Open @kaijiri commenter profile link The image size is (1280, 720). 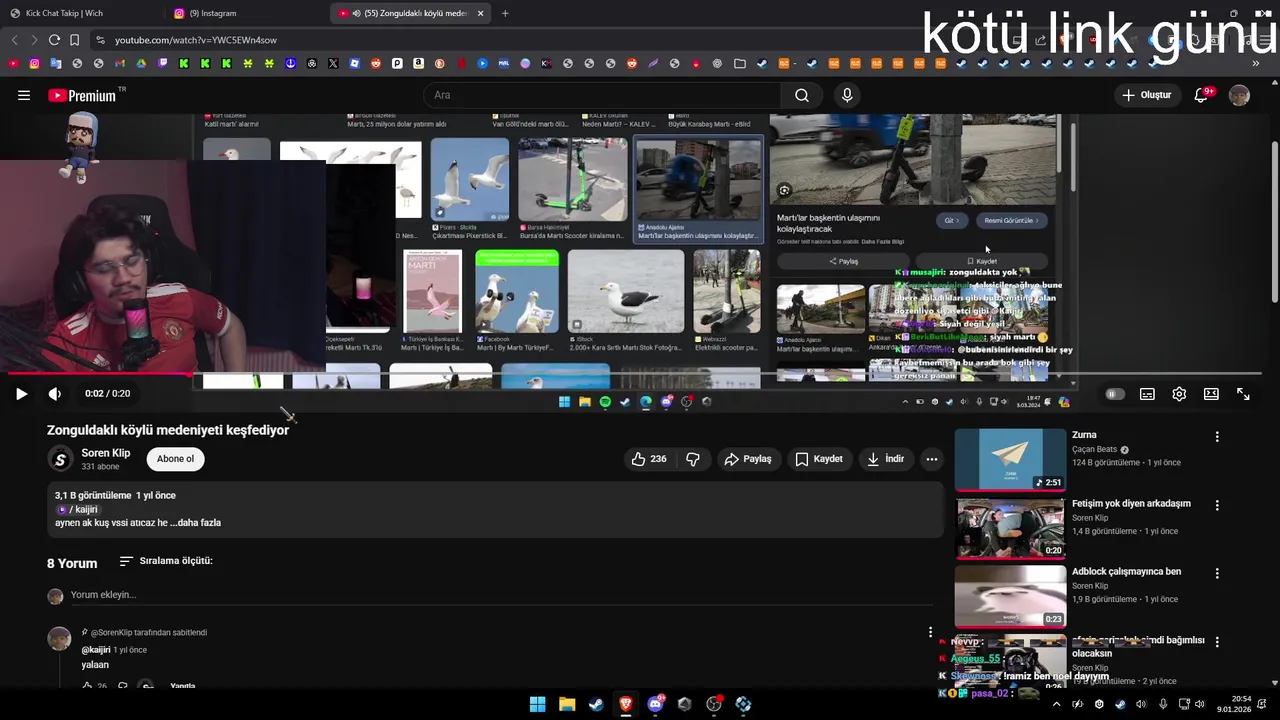click(96, 650)
